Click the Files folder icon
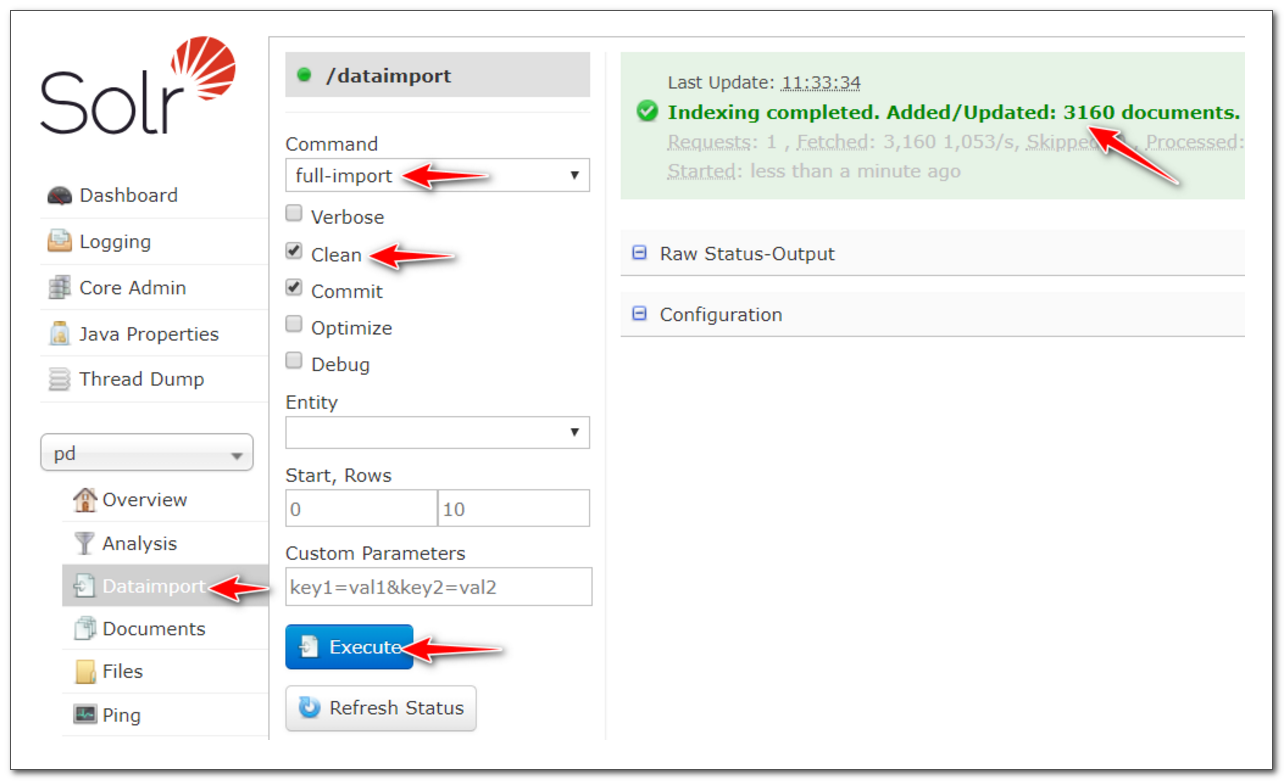Image resolution: width=1284 pixels, height=781 pixels. [86, 672]
